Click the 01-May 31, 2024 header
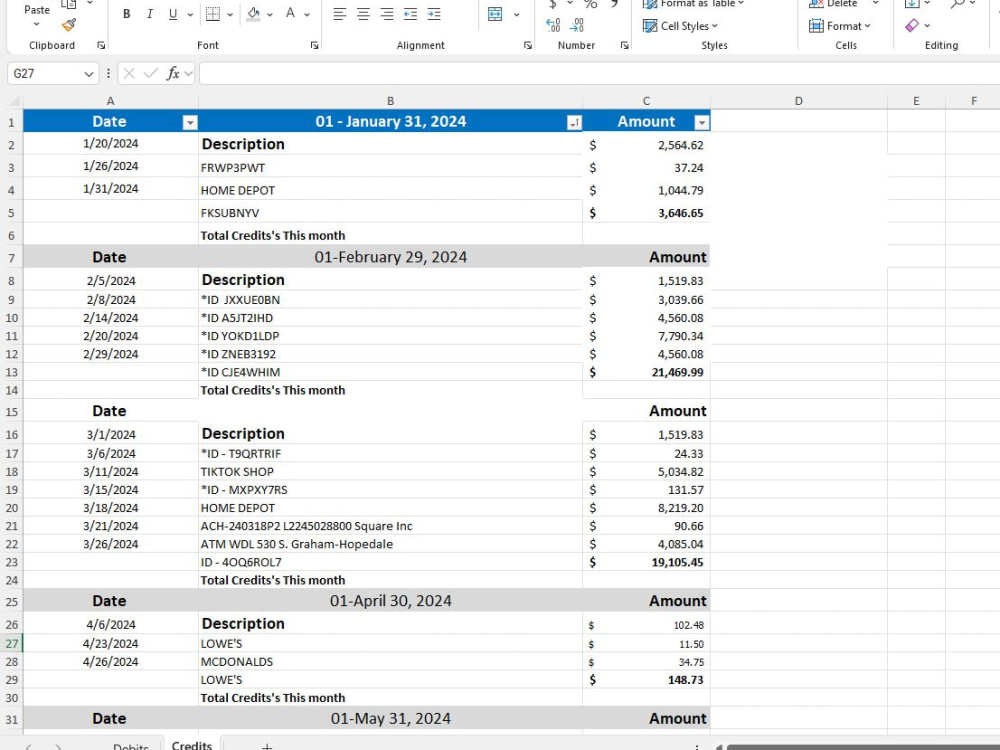The width and height of the screenshot is (1000, 750). (390, 719)
